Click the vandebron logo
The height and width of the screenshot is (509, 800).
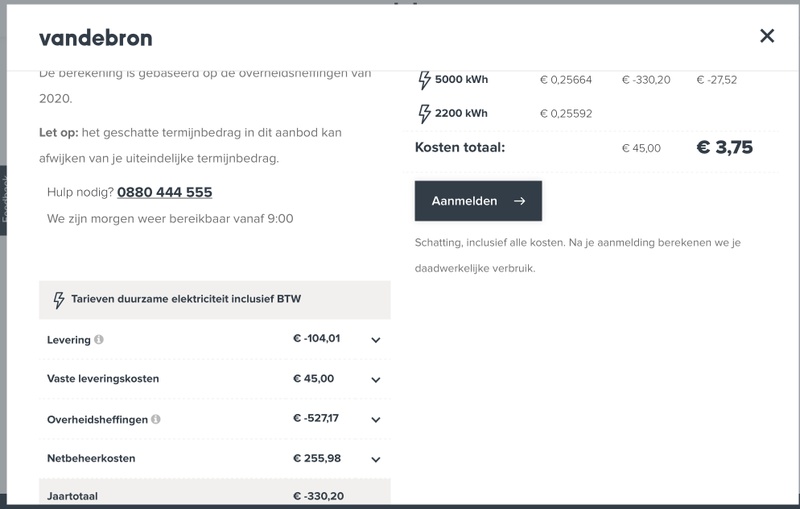coord(96,38)
